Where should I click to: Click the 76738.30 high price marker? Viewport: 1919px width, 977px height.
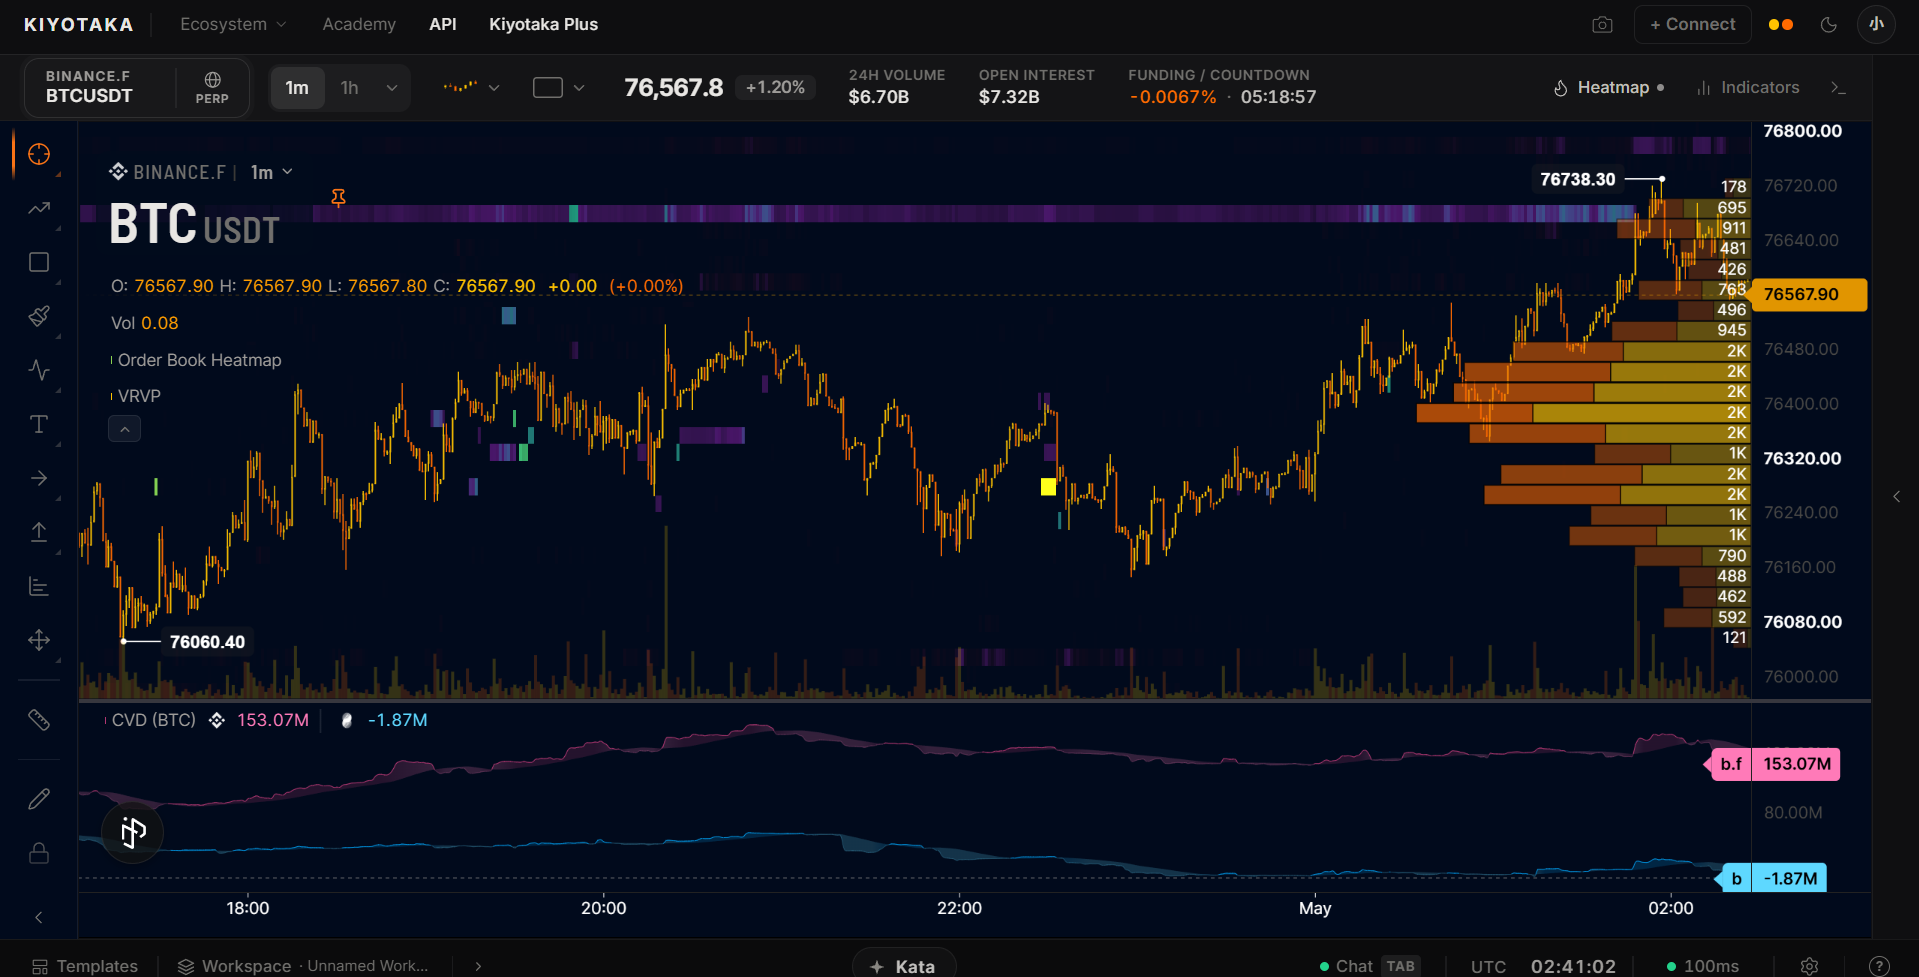click(x=1578, y=179)
